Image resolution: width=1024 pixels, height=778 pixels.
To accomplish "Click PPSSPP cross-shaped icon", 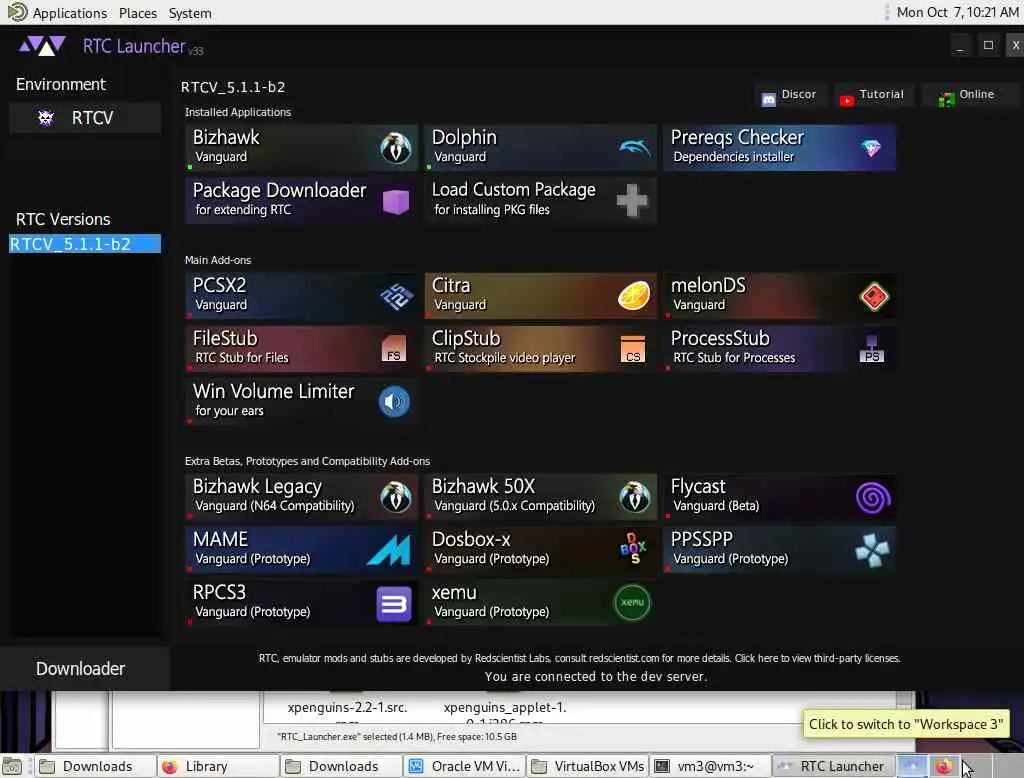I will click(872, 550).
